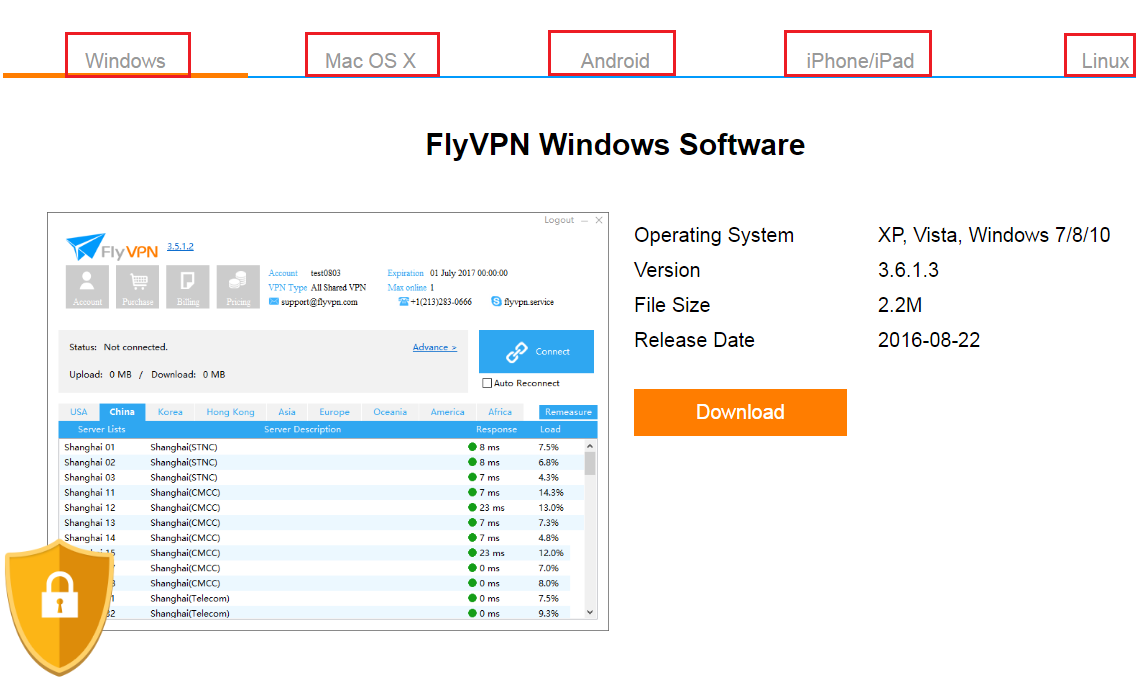This screenshot has height=677, width=1136.
Task: Sort by the Load column header
Action: coord(550,430)
